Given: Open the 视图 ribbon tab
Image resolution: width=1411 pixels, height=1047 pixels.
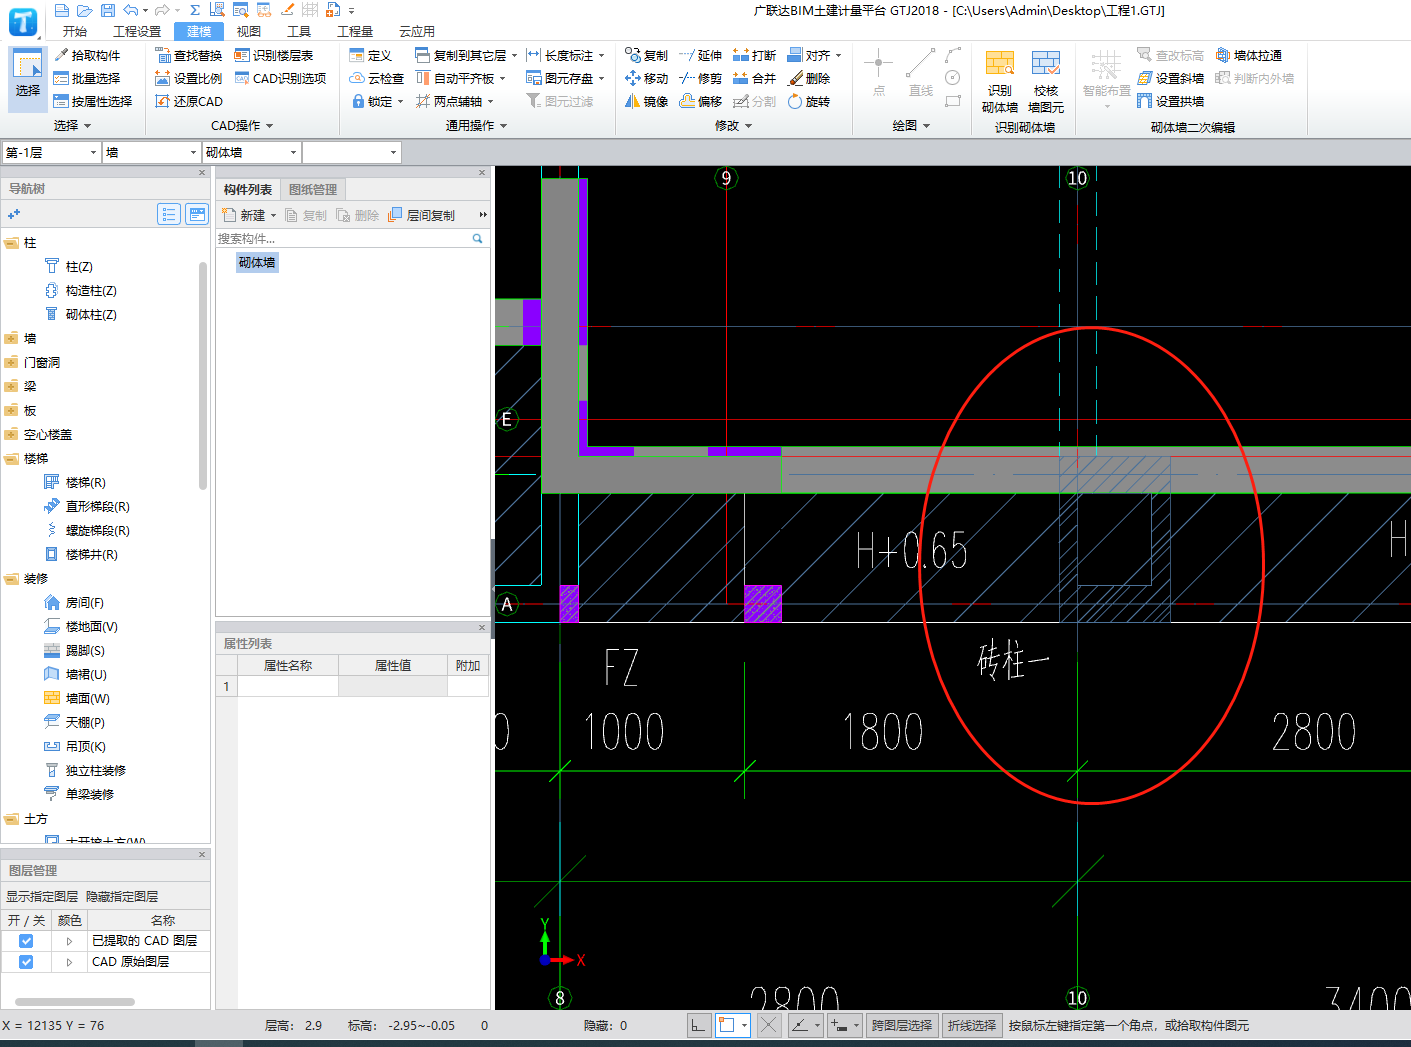Looking at the screenshot, I should tap(249, 31).
